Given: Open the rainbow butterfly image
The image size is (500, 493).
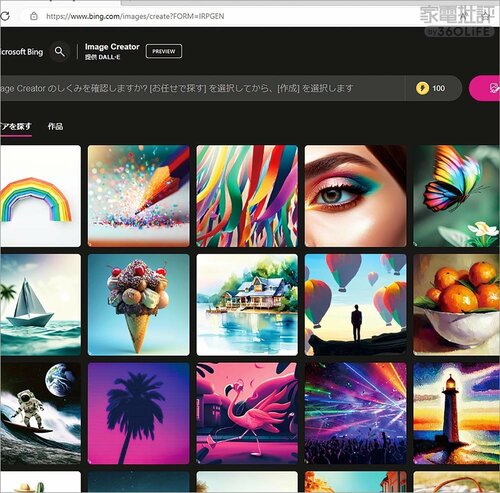Looking at the screenshot, I should (x=457, y=196).
